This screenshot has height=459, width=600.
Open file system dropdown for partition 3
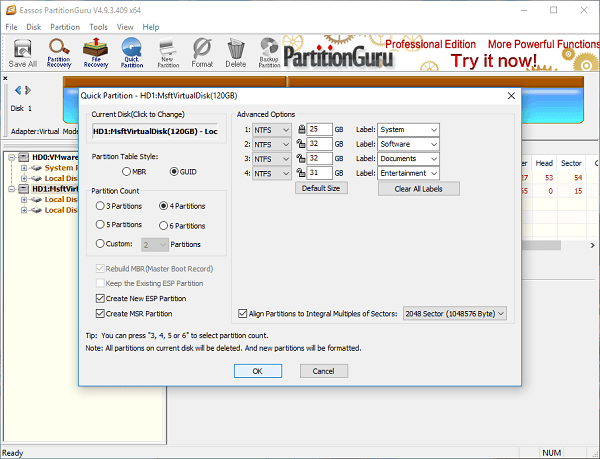pos(272,159)
